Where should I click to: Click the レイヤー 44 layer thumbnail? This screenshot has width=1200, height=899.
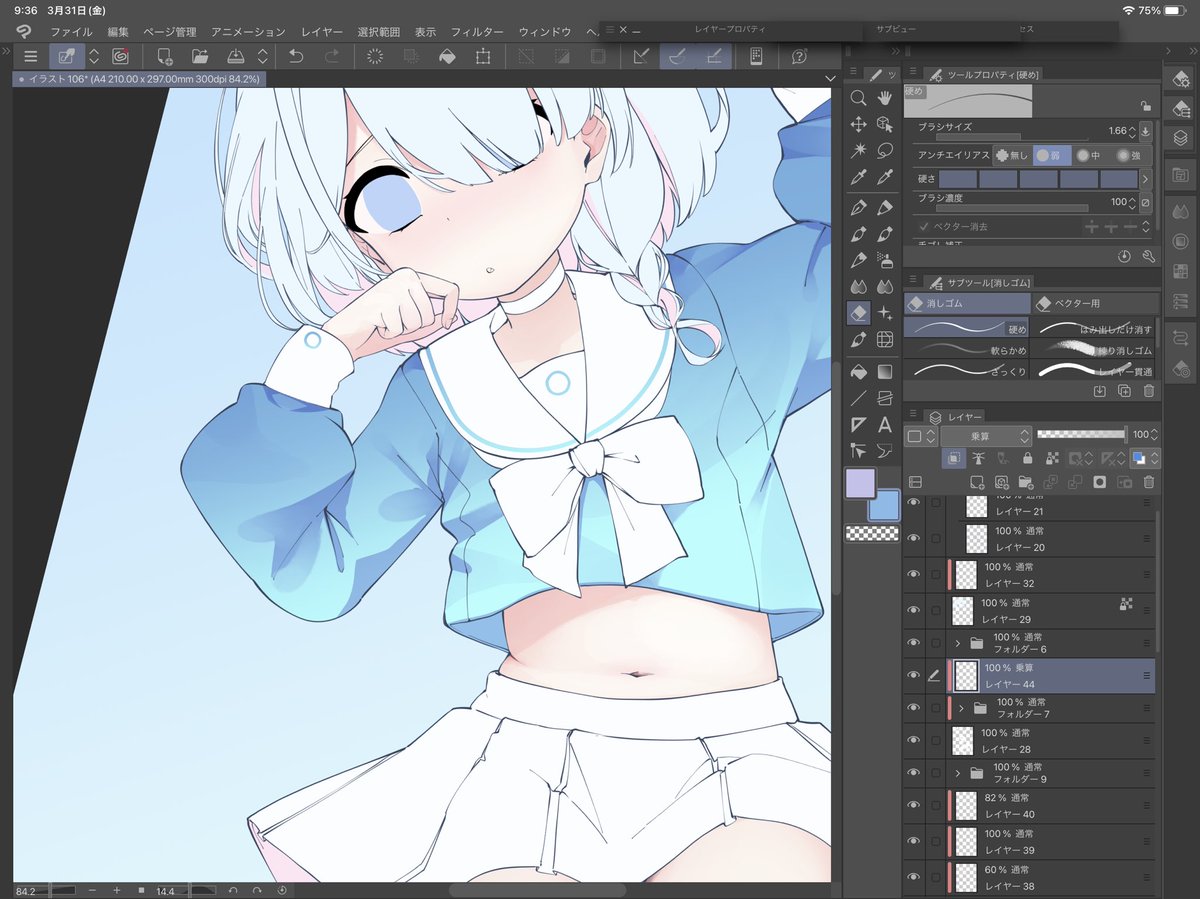click(965, 676)
